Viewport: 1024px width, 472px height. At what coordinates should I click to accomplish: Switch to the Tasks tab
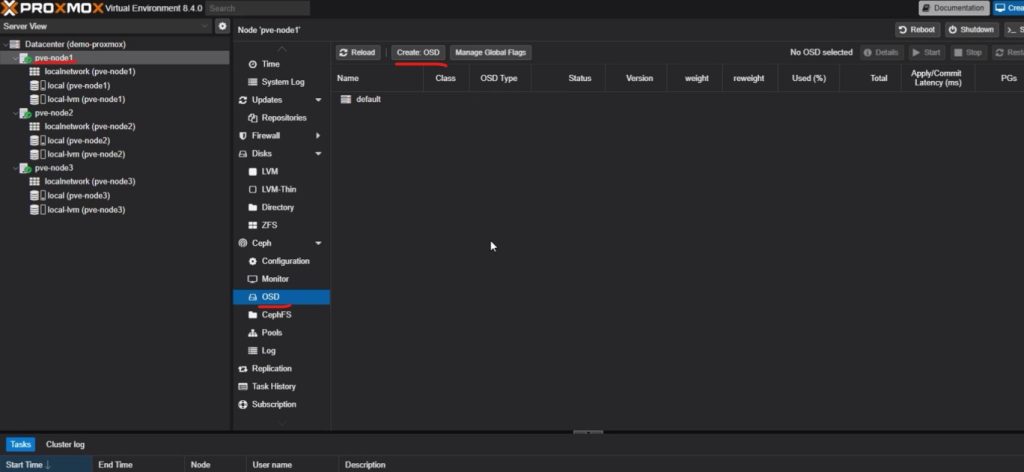click(x=20, y=445)
